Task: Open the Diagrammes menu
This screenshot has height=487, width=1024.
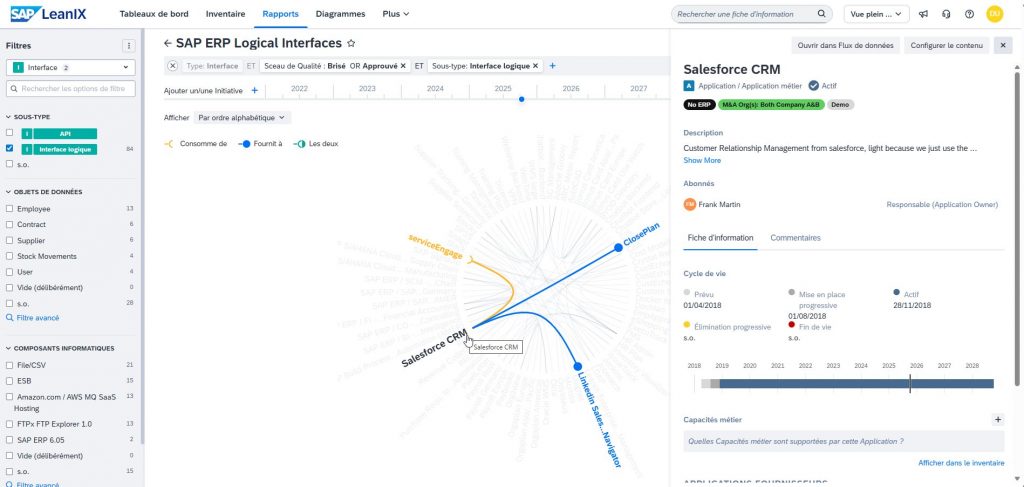Action: pos(339,14)
